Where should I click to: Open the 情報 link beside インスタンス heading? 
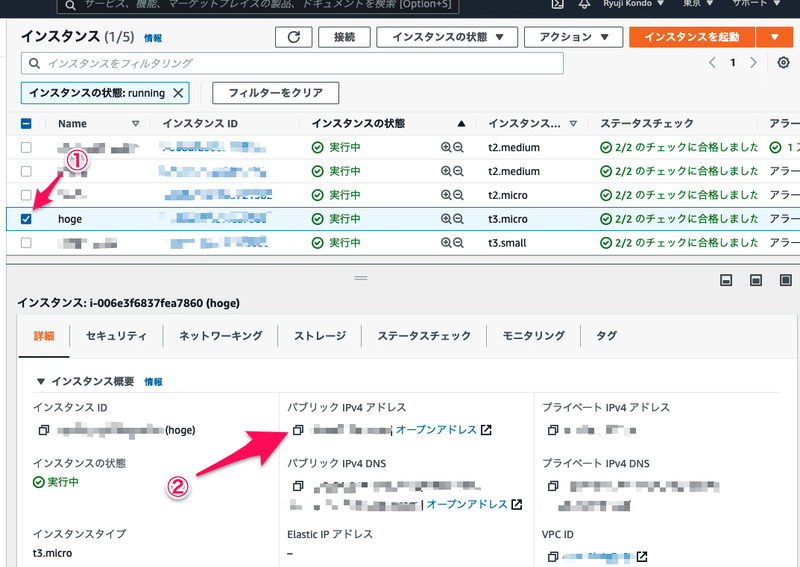[x=153, y=38]
